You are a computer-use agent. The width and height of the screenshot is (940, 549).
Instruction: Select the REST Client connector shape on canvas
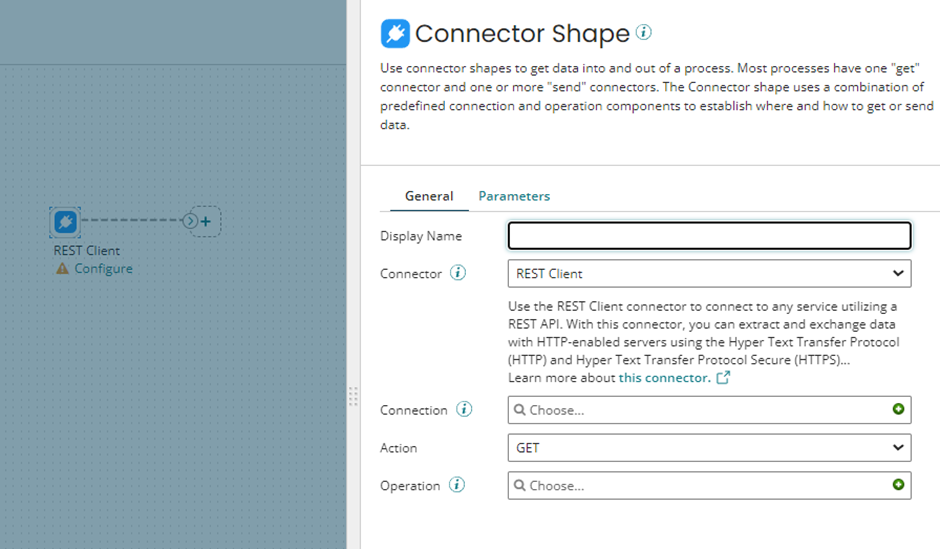(65, 222)
